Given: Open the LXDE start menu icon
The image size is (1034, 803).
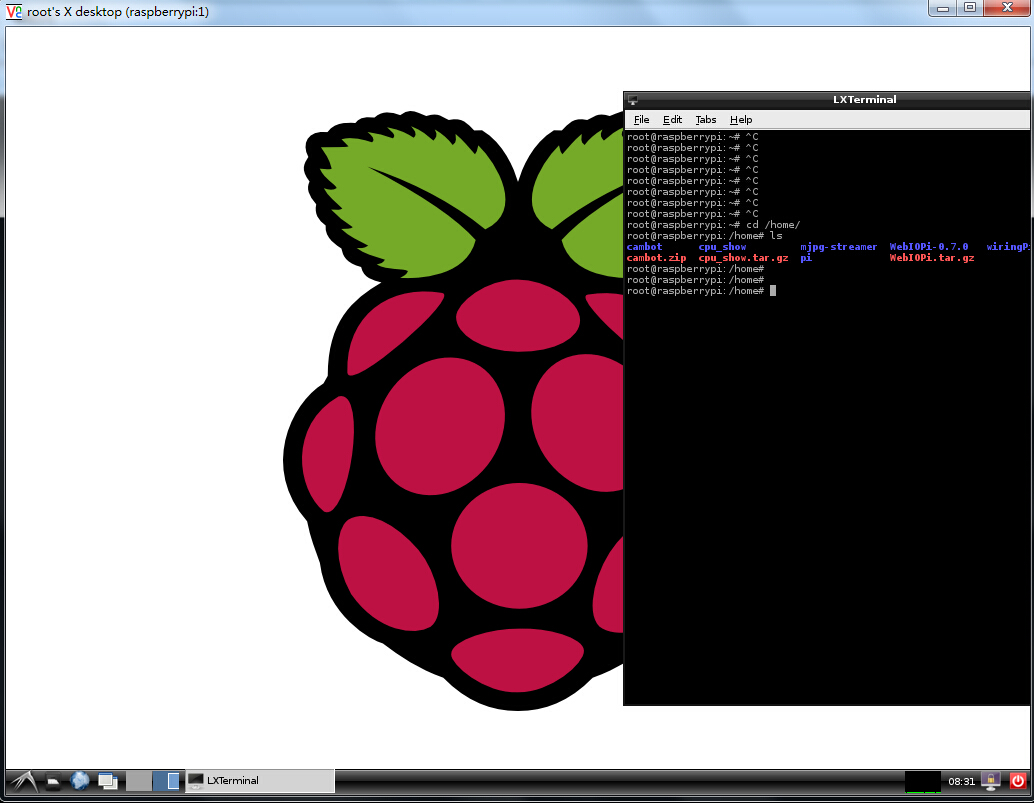Looking at the screenshot, I should coord(24,781).
